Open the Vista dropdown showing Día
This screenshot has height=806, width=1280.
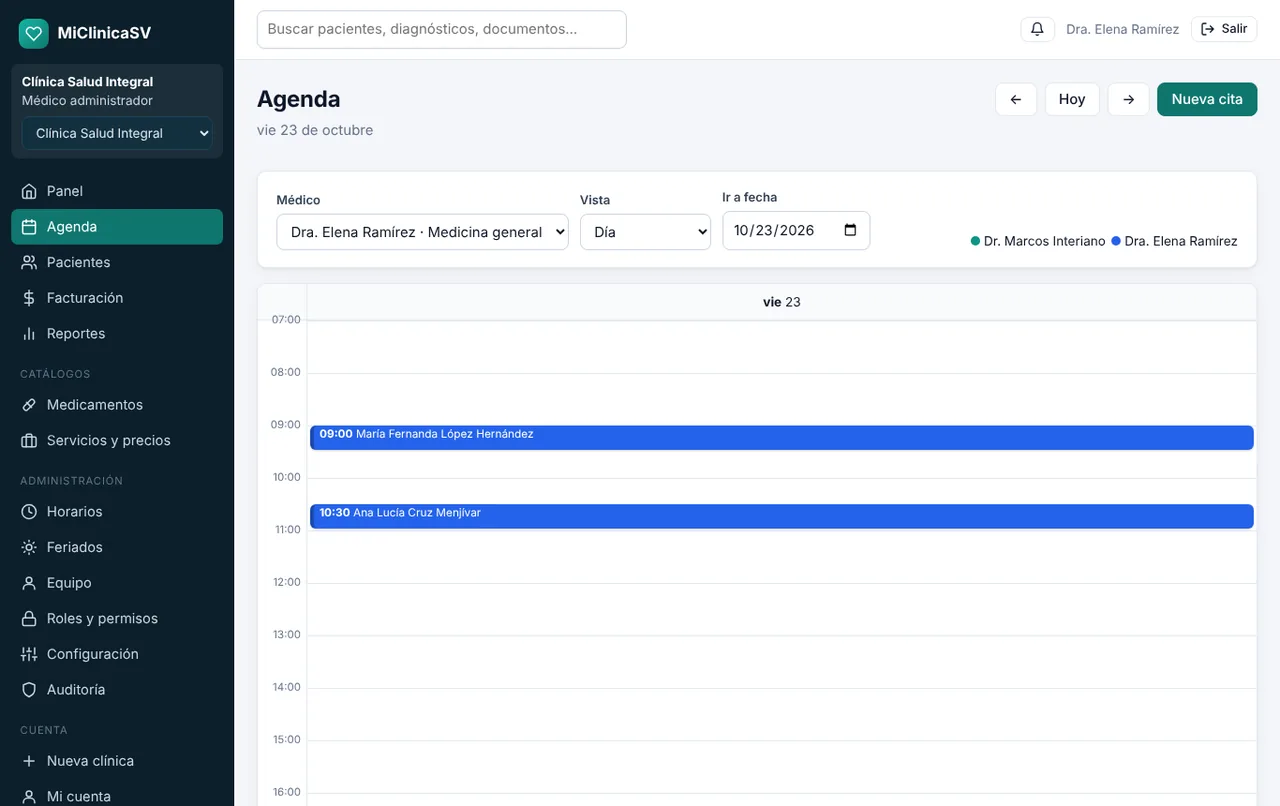tap(645, 232)
